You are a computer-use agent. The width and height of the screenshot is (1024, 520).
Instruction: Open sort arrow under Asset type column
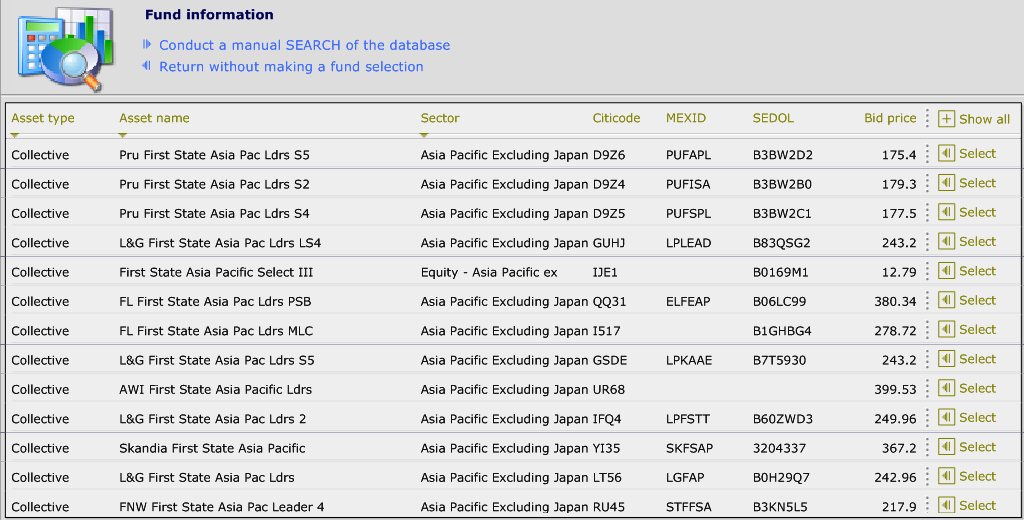pyautogui.click(x=15, y=135)
